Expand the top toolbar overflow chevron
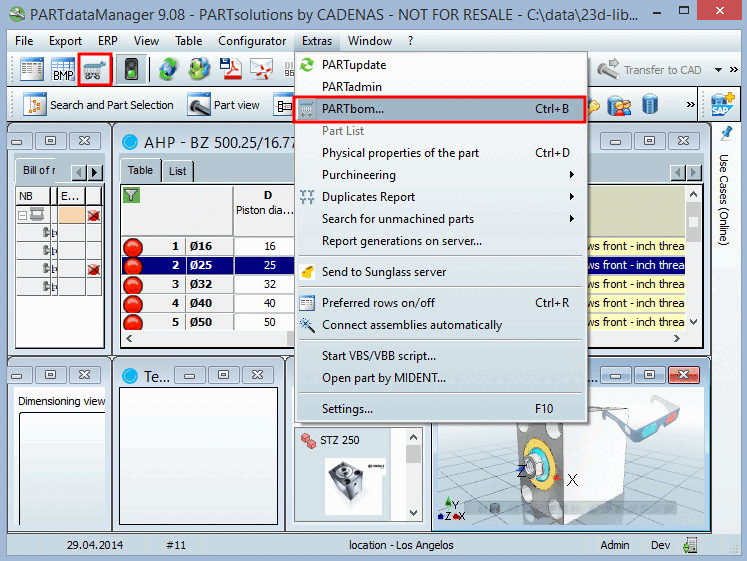 734,70
